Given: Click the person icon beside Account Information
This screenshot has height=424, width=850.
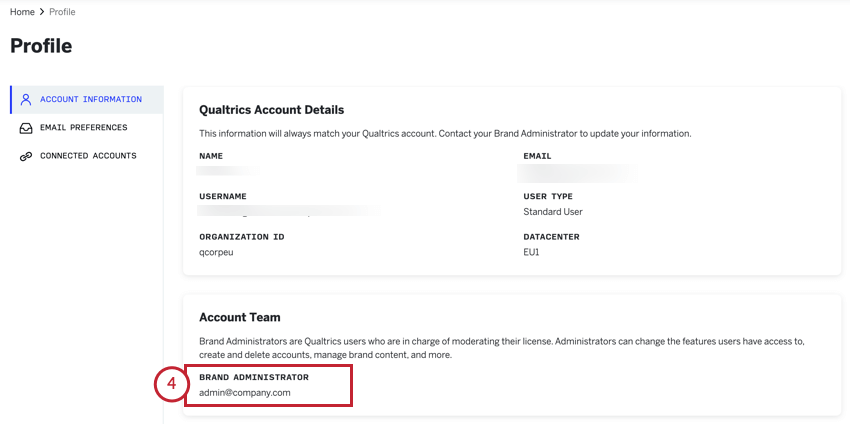Looking at the screenshot, I should pyautogui.click(x=26, y=100).
